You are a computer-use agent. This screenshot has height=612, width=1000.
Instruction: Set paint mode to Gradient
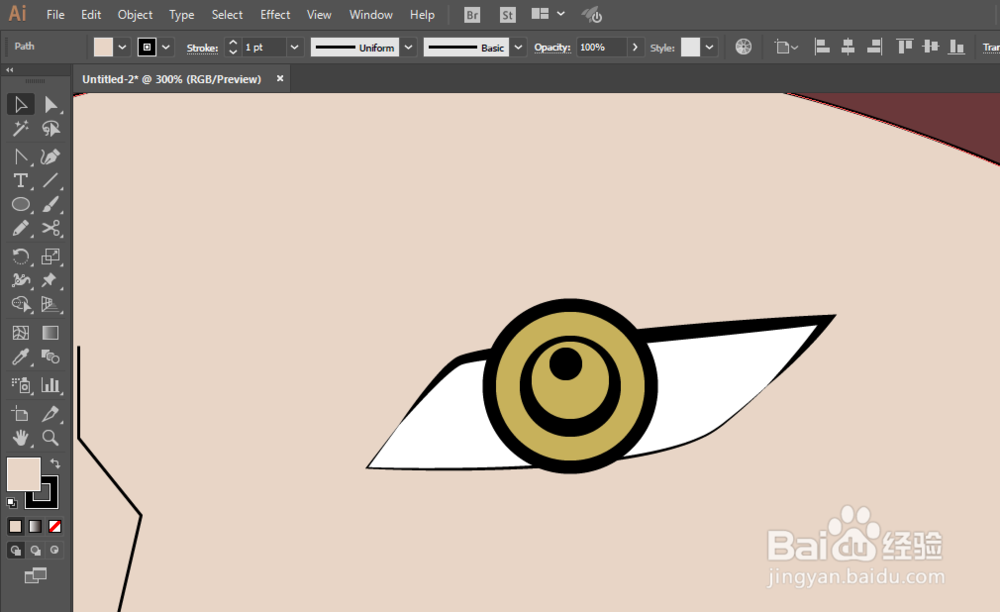point(35,527)
